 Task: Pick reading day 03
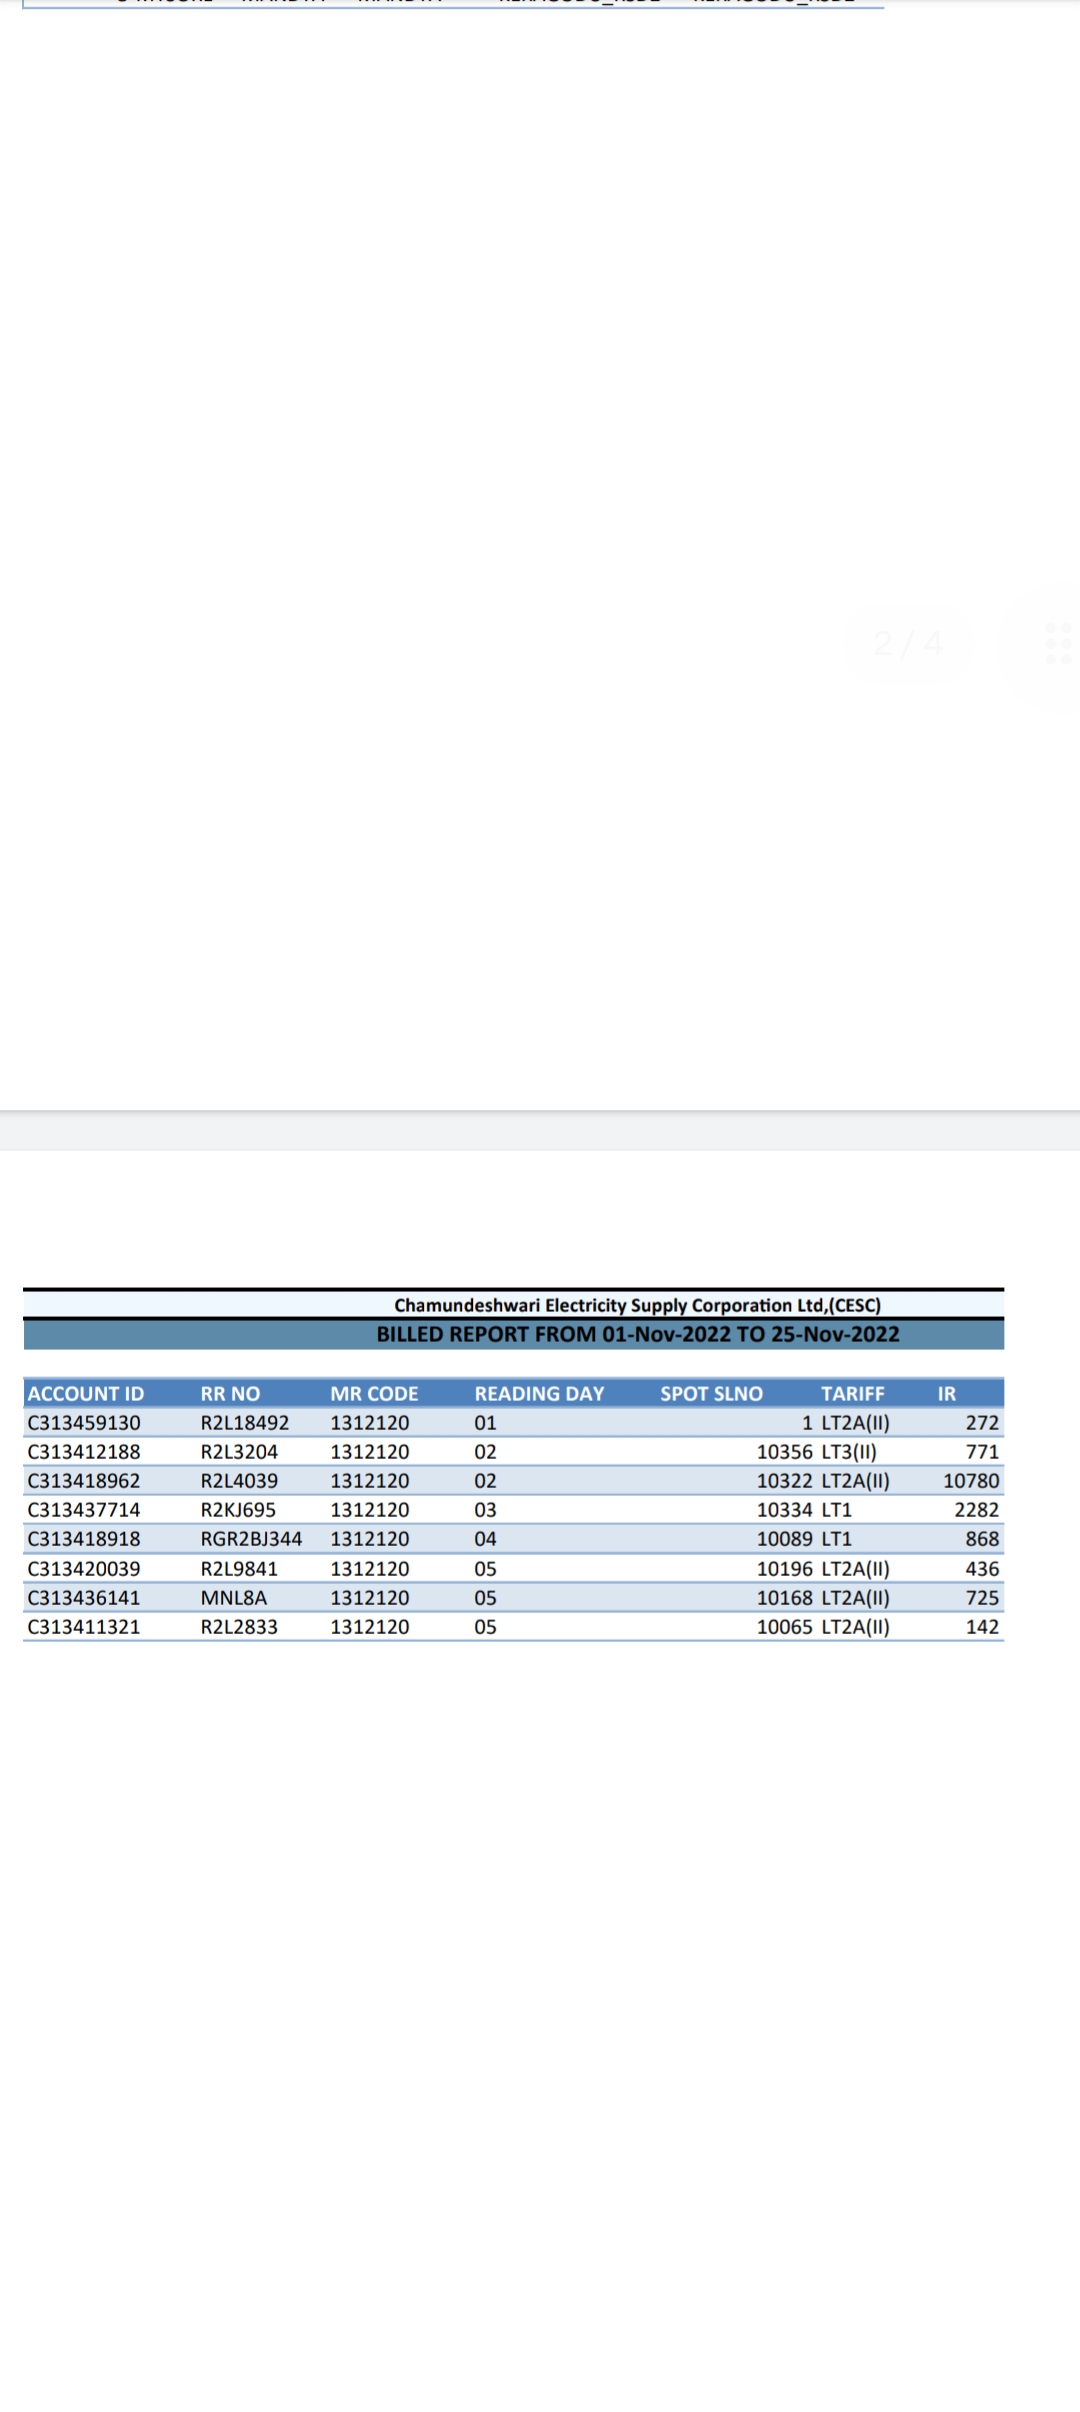coord(485,1509)
